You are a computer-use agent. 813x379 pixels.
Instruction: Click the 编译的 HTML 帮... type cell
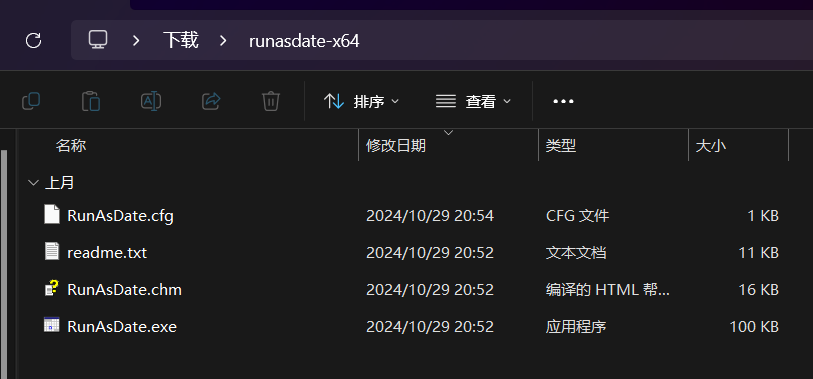pos(608,290)
